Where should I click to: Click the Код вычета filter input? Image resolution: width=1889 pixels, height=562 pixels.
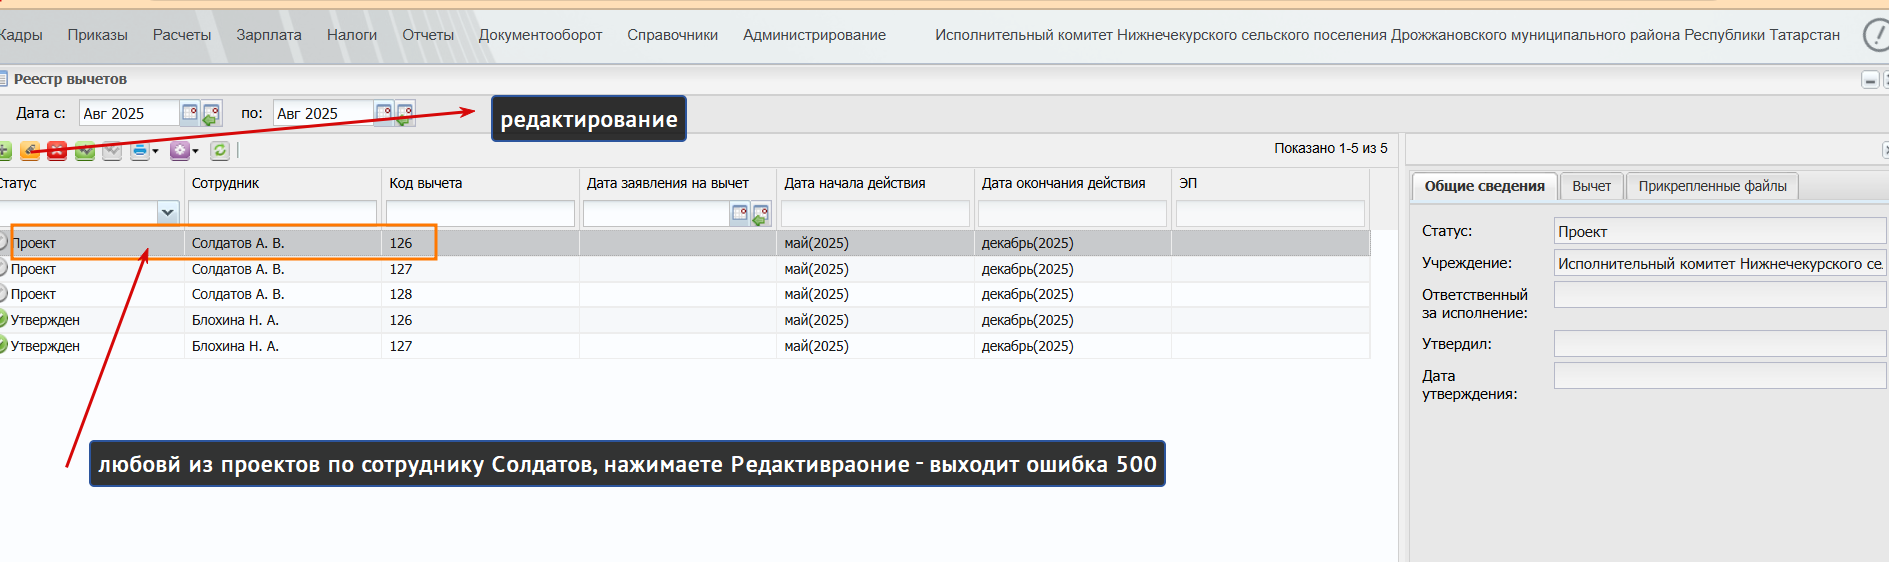pyautogui.click(x=480, y=213)
